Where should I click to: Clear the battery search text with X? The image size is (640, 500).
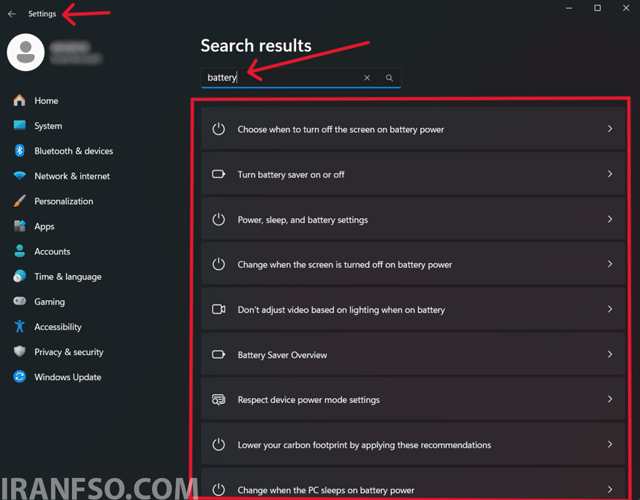point(367,78)
